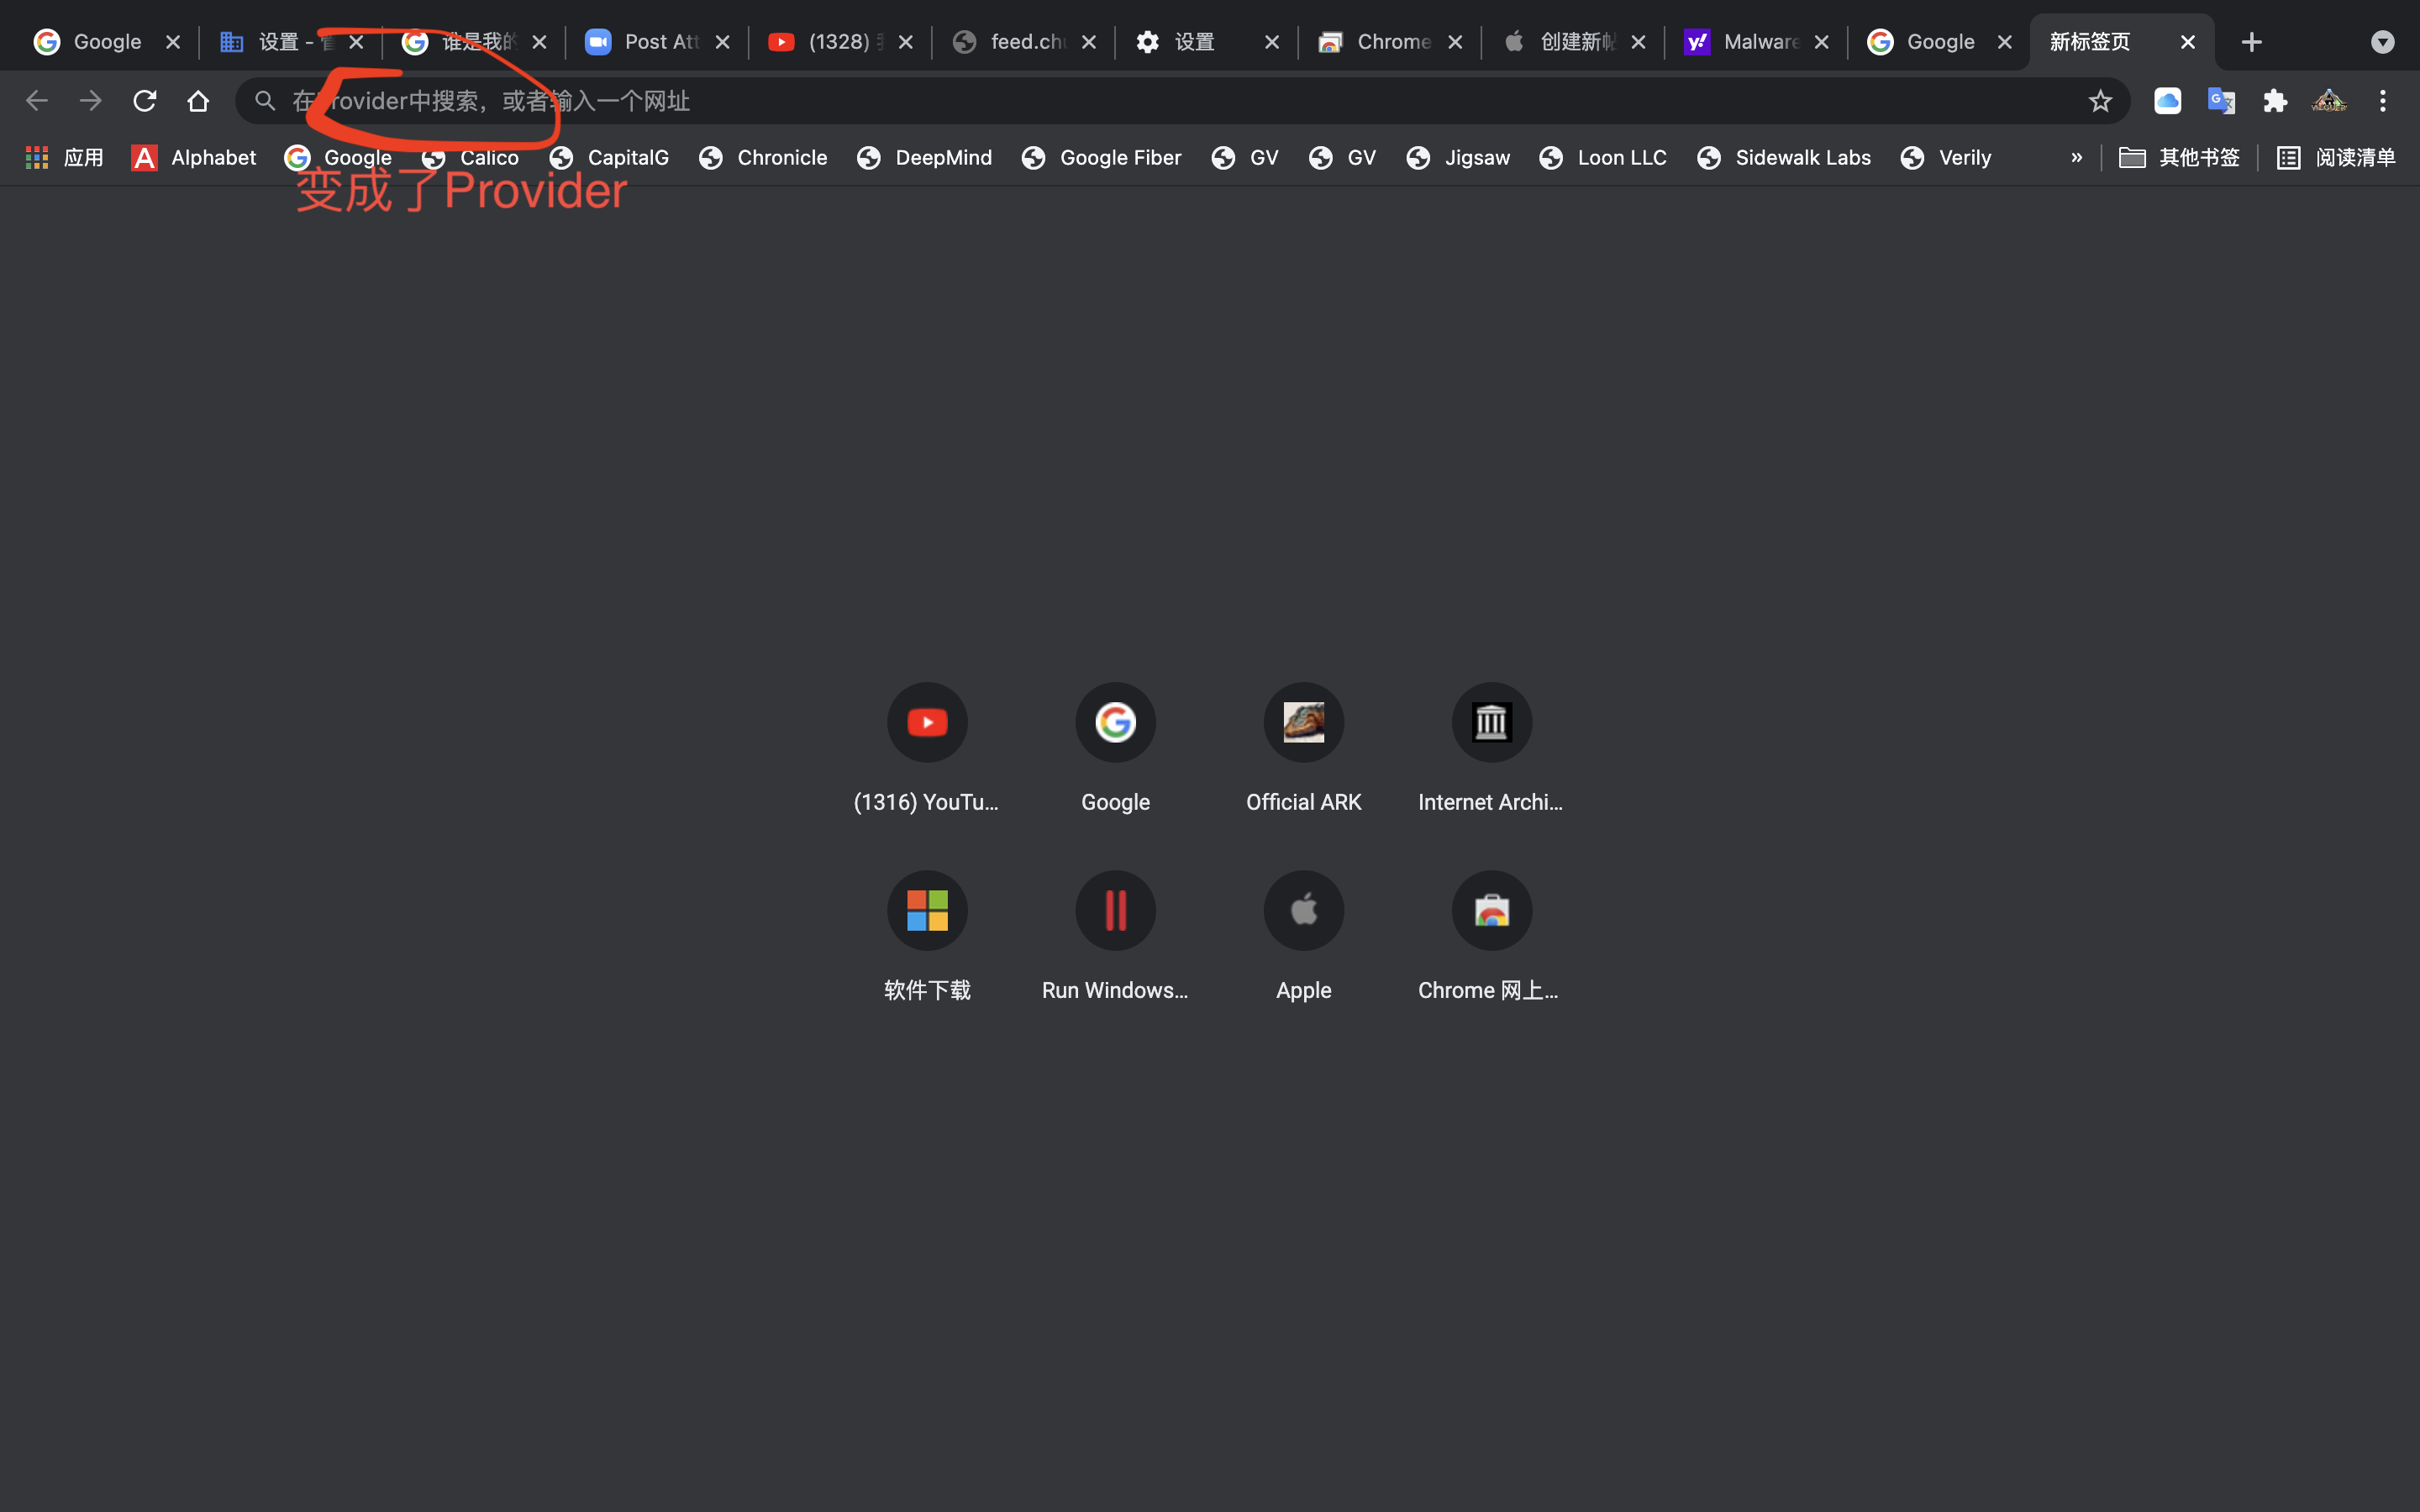Click the Home button in the toolbar

click(198, 101)
